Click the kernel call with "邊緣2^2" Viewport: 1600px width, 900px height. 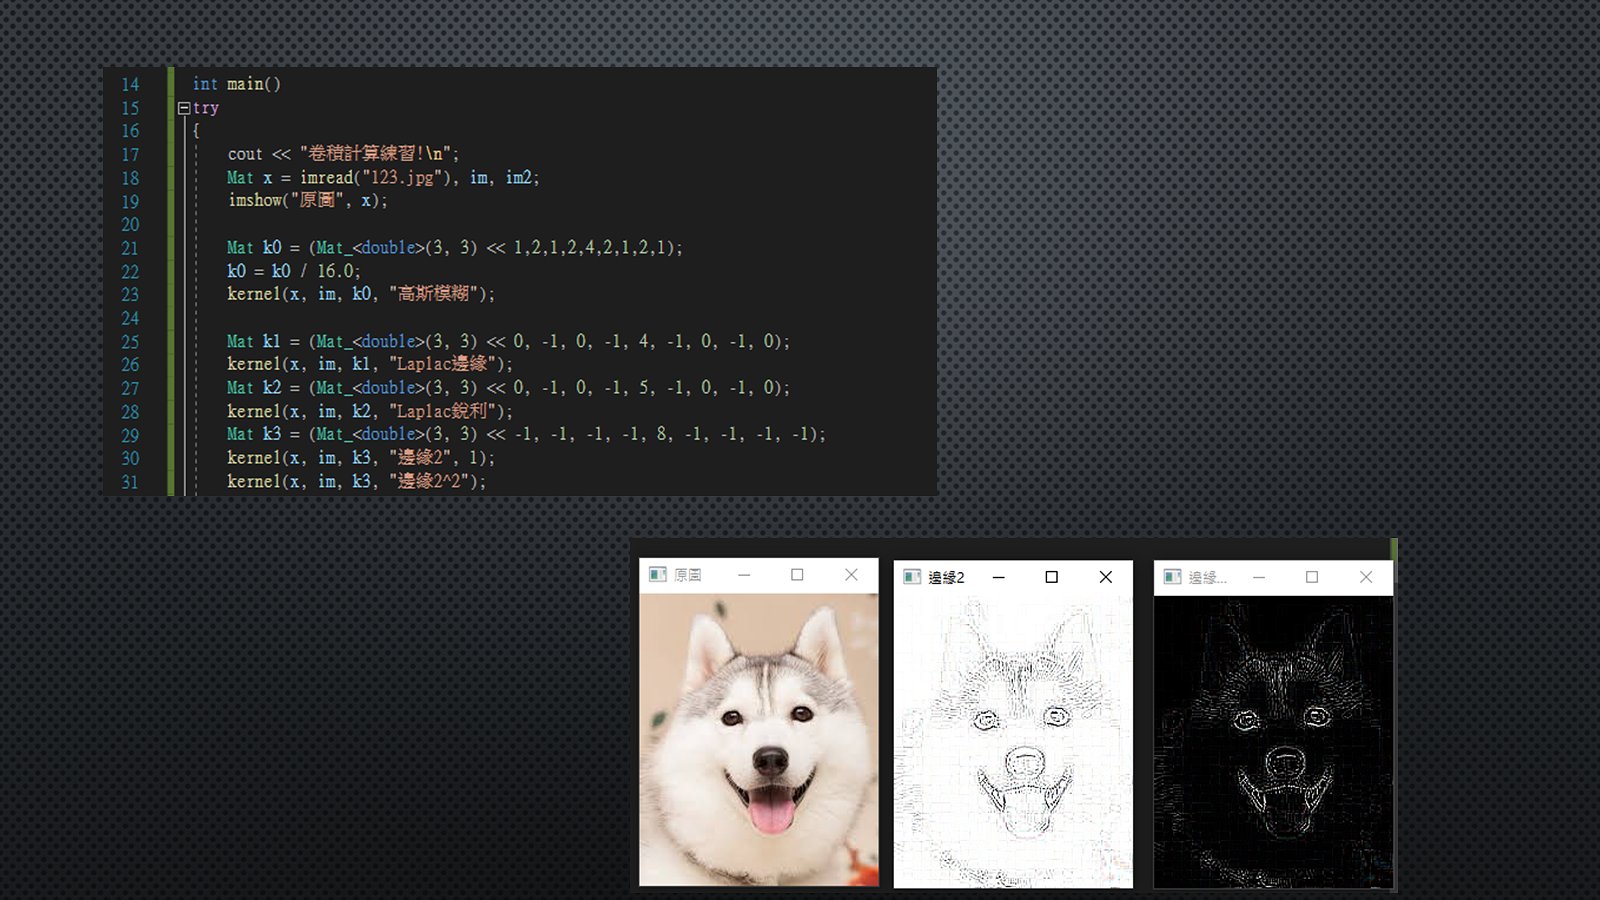click(x=356, y=481)
